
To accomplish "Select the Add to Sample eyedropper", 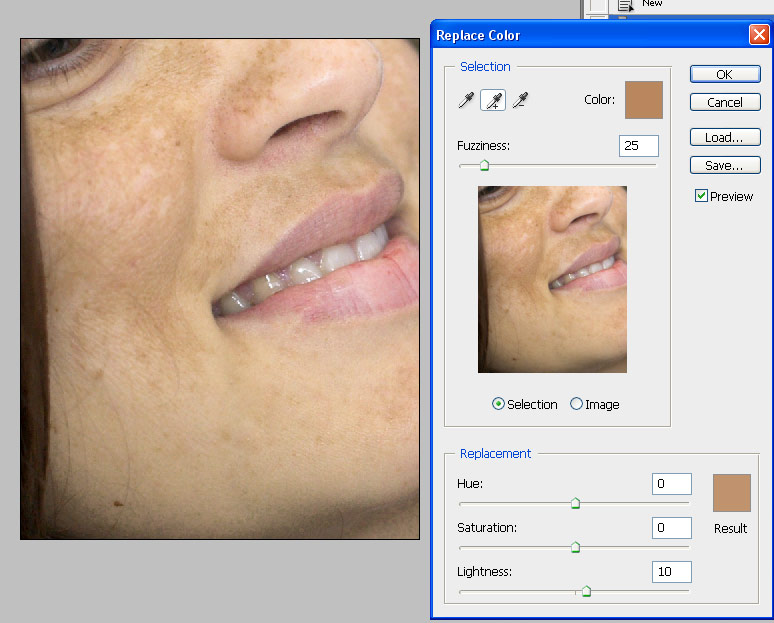I will [x=493, y=100].
